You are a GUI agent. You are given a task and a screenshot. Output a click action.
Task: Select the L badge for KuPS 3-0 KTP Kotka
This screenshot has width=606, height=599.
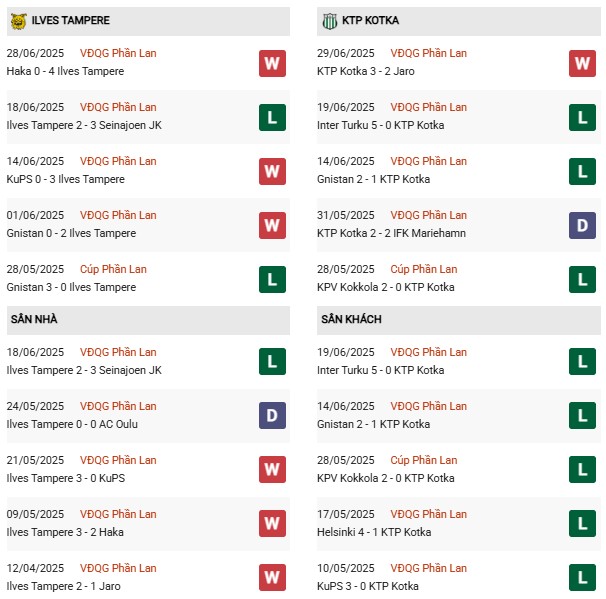[x=582, y=578]
